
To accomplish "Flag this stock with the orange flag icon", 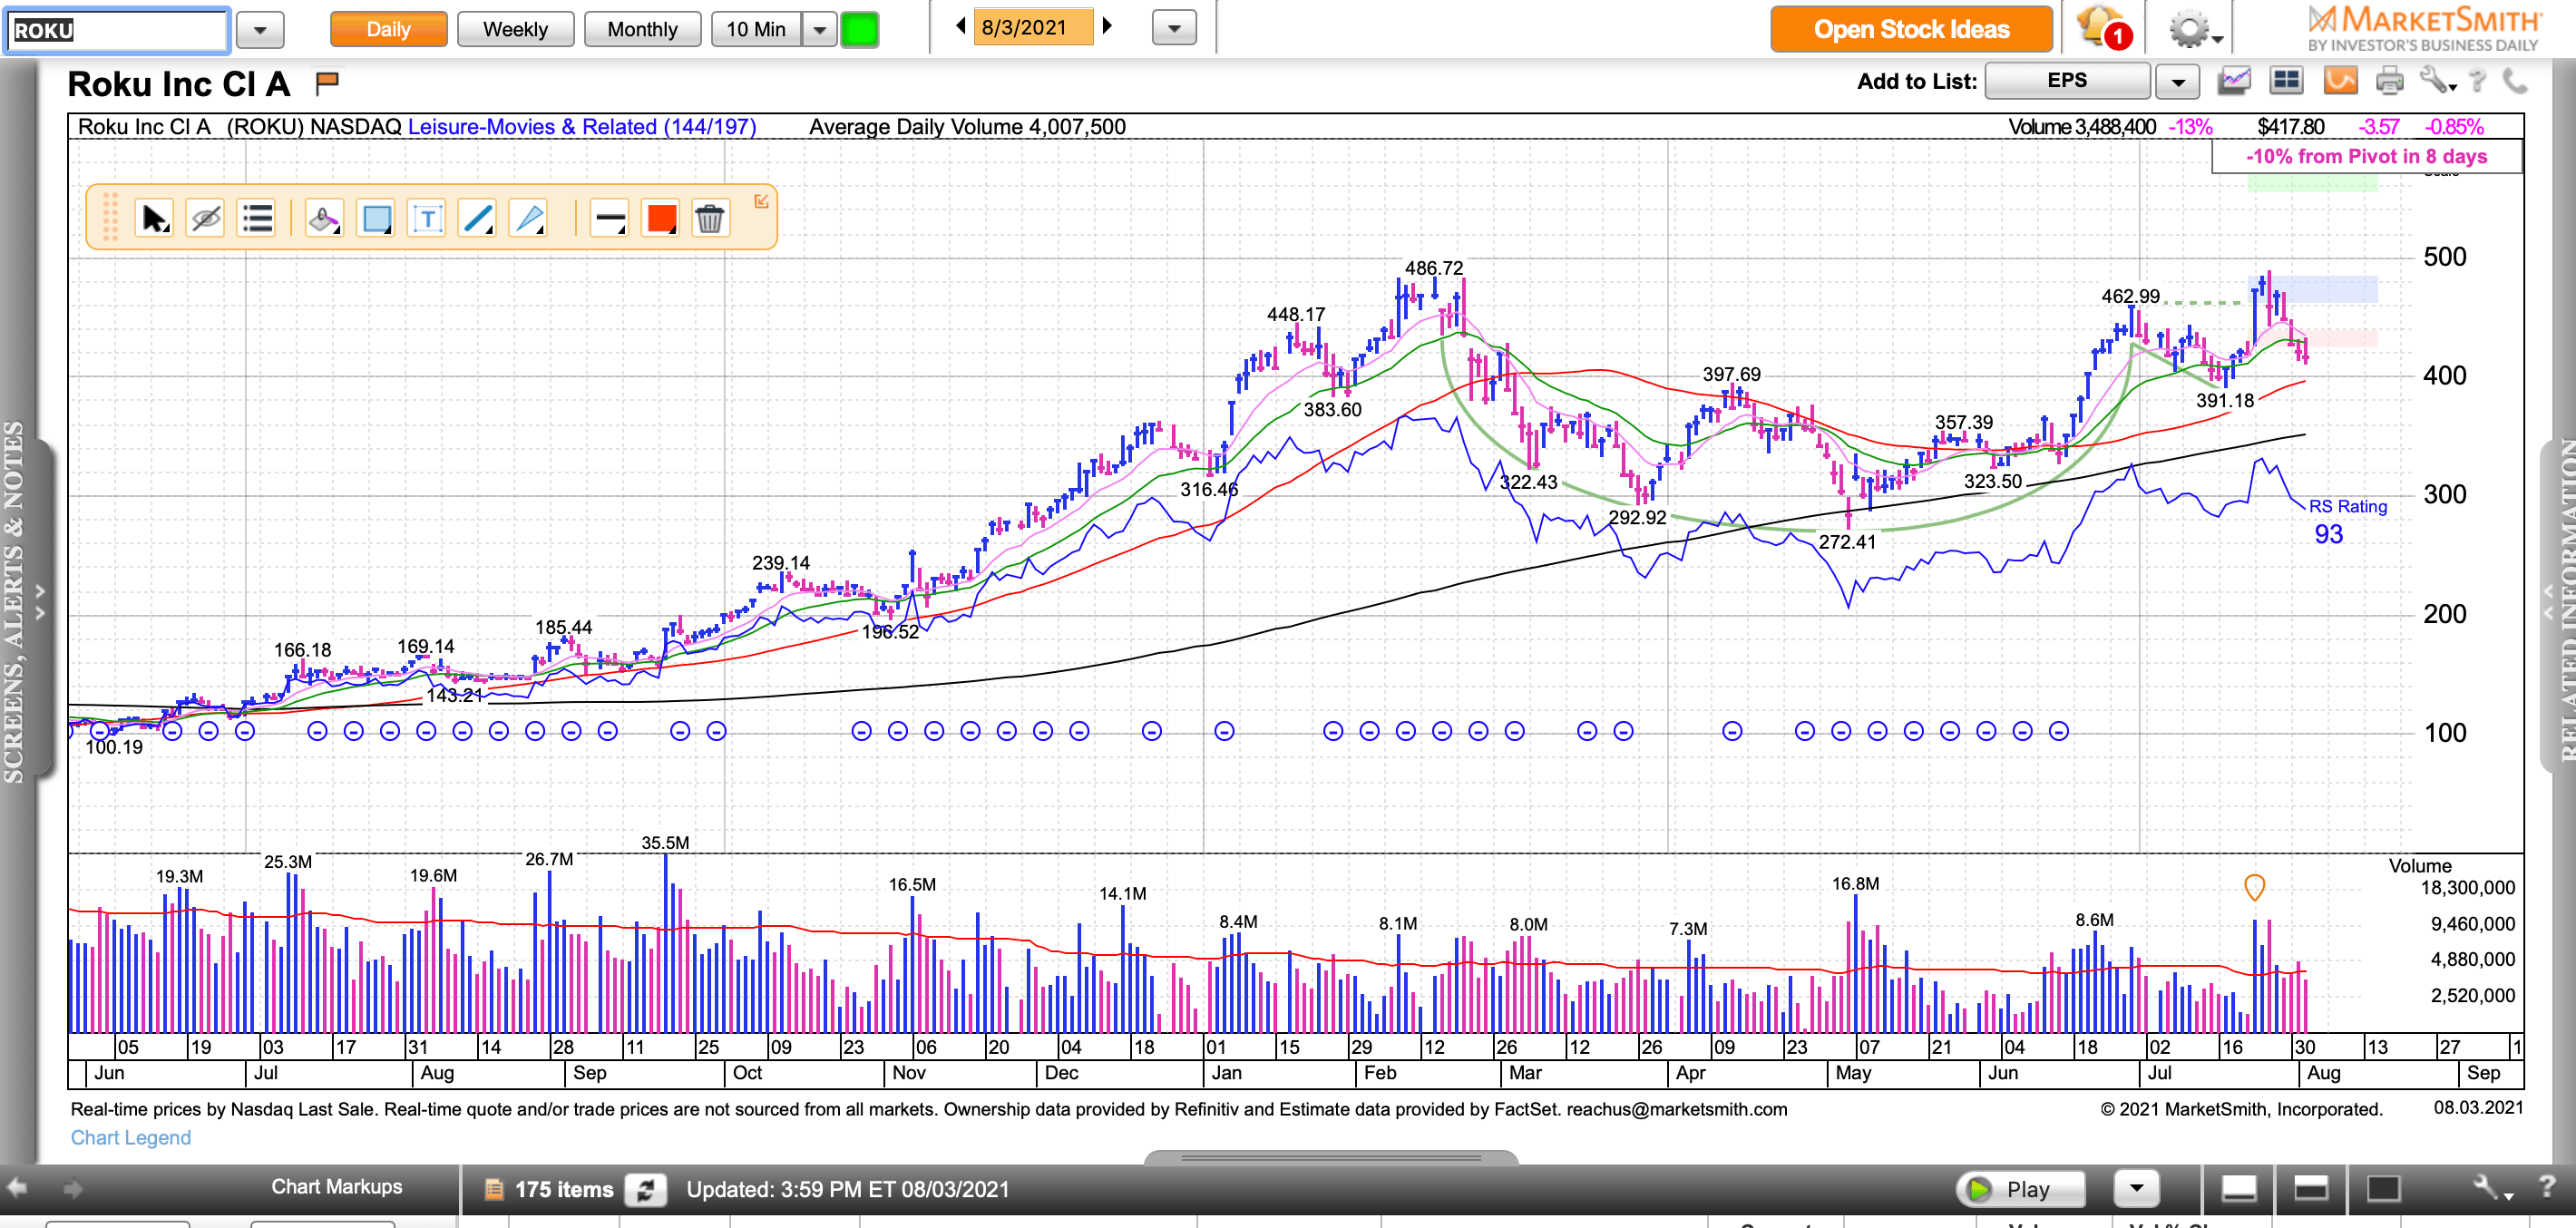I will (x=327, y=83).
